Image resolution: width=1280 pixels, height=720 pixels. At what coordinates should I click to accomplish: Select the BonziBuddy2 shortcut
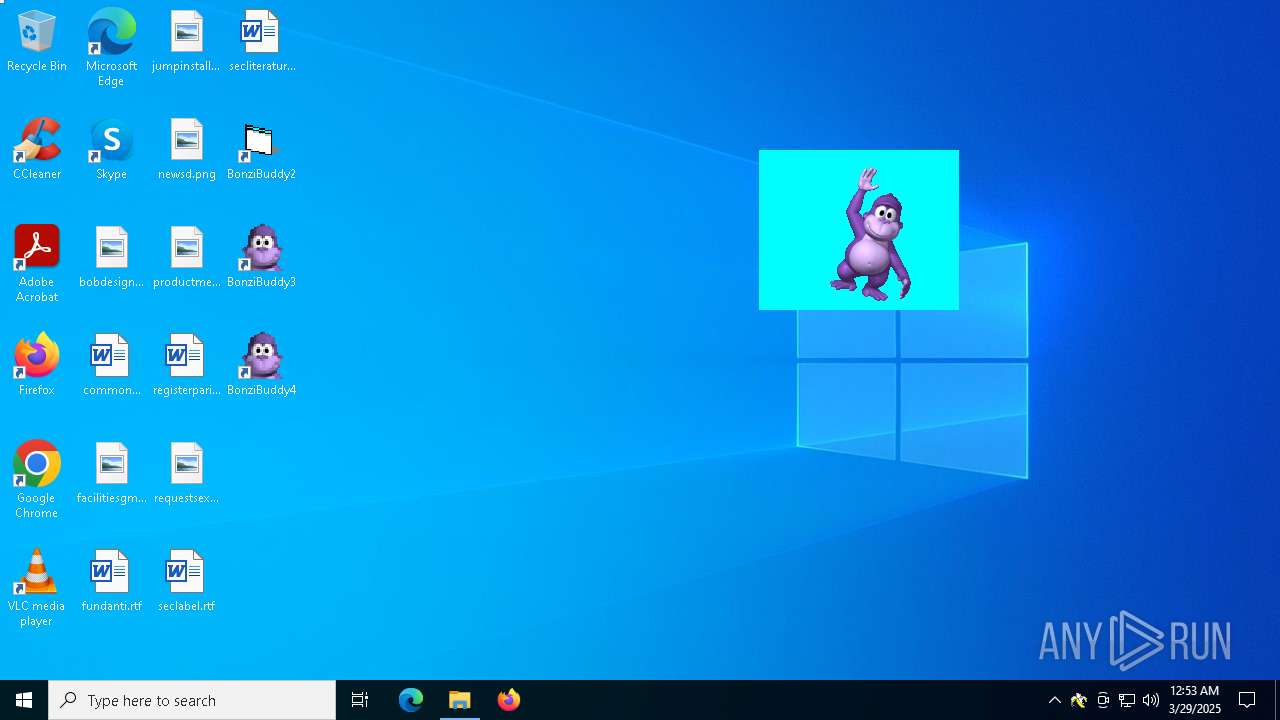point(261,150)
